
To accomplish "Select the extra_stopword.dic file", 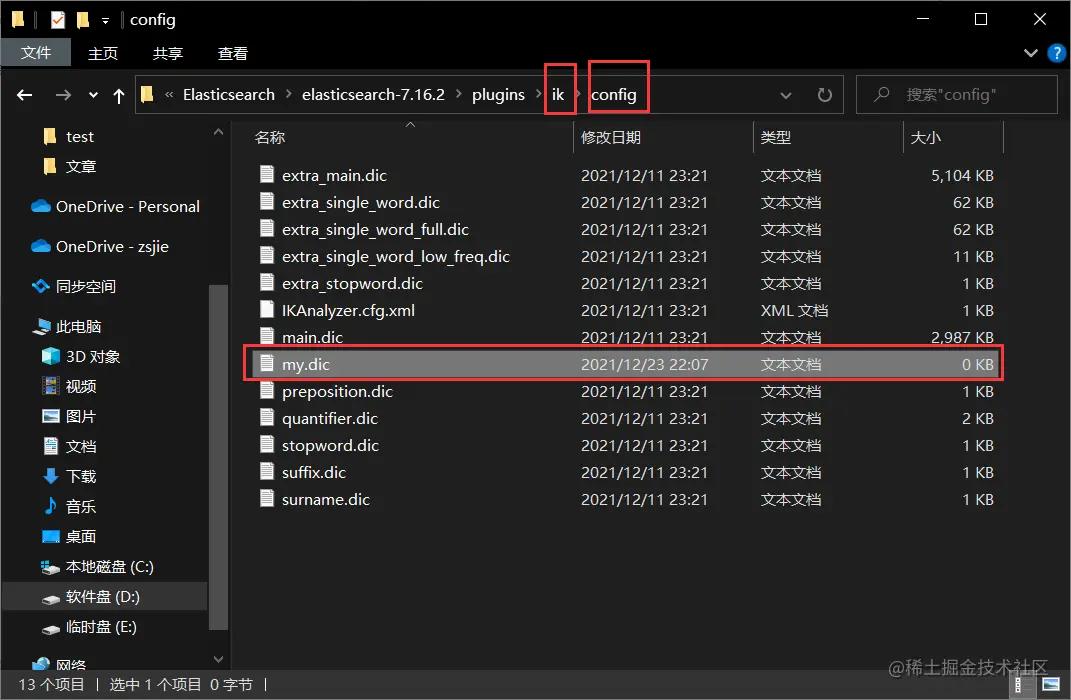I will 624,283.
